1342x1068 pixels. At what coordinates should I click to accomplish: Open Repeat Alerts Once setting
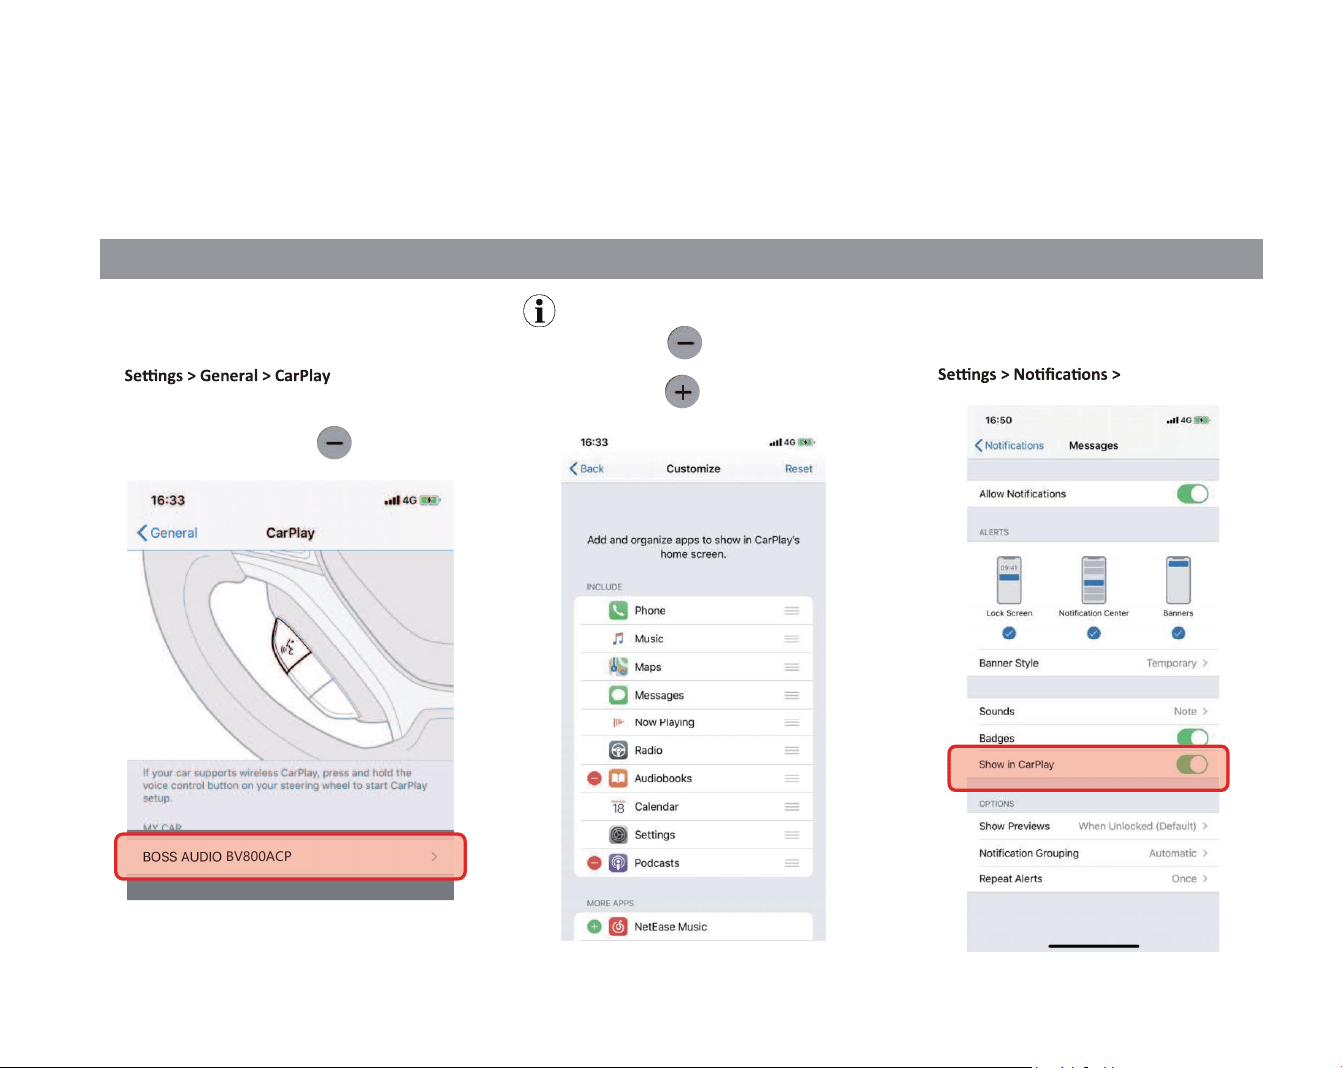pos(1093,879)
